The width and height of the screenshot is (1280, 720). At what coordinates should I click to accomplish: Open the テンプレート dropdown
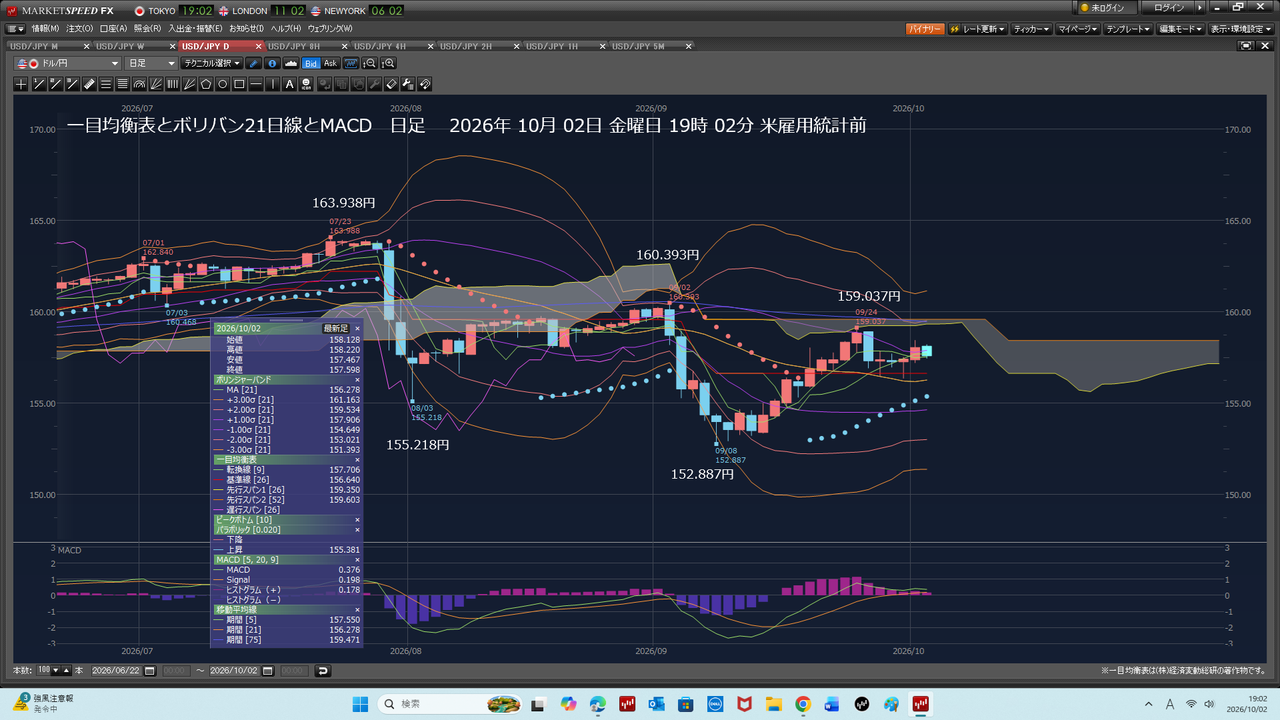(1127, 29)
